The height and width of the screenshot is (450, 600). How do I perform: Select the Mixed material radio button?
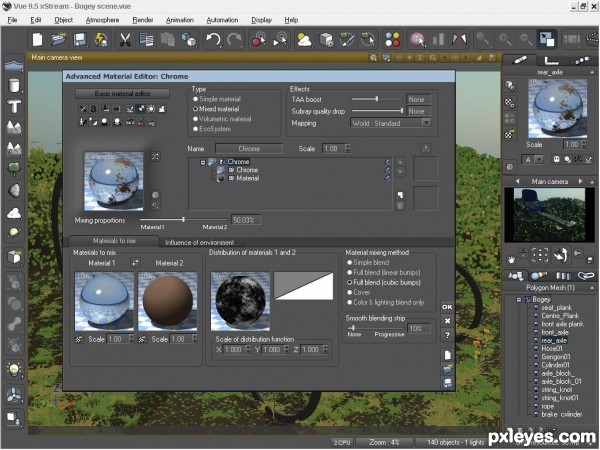[x=195, y=109]
